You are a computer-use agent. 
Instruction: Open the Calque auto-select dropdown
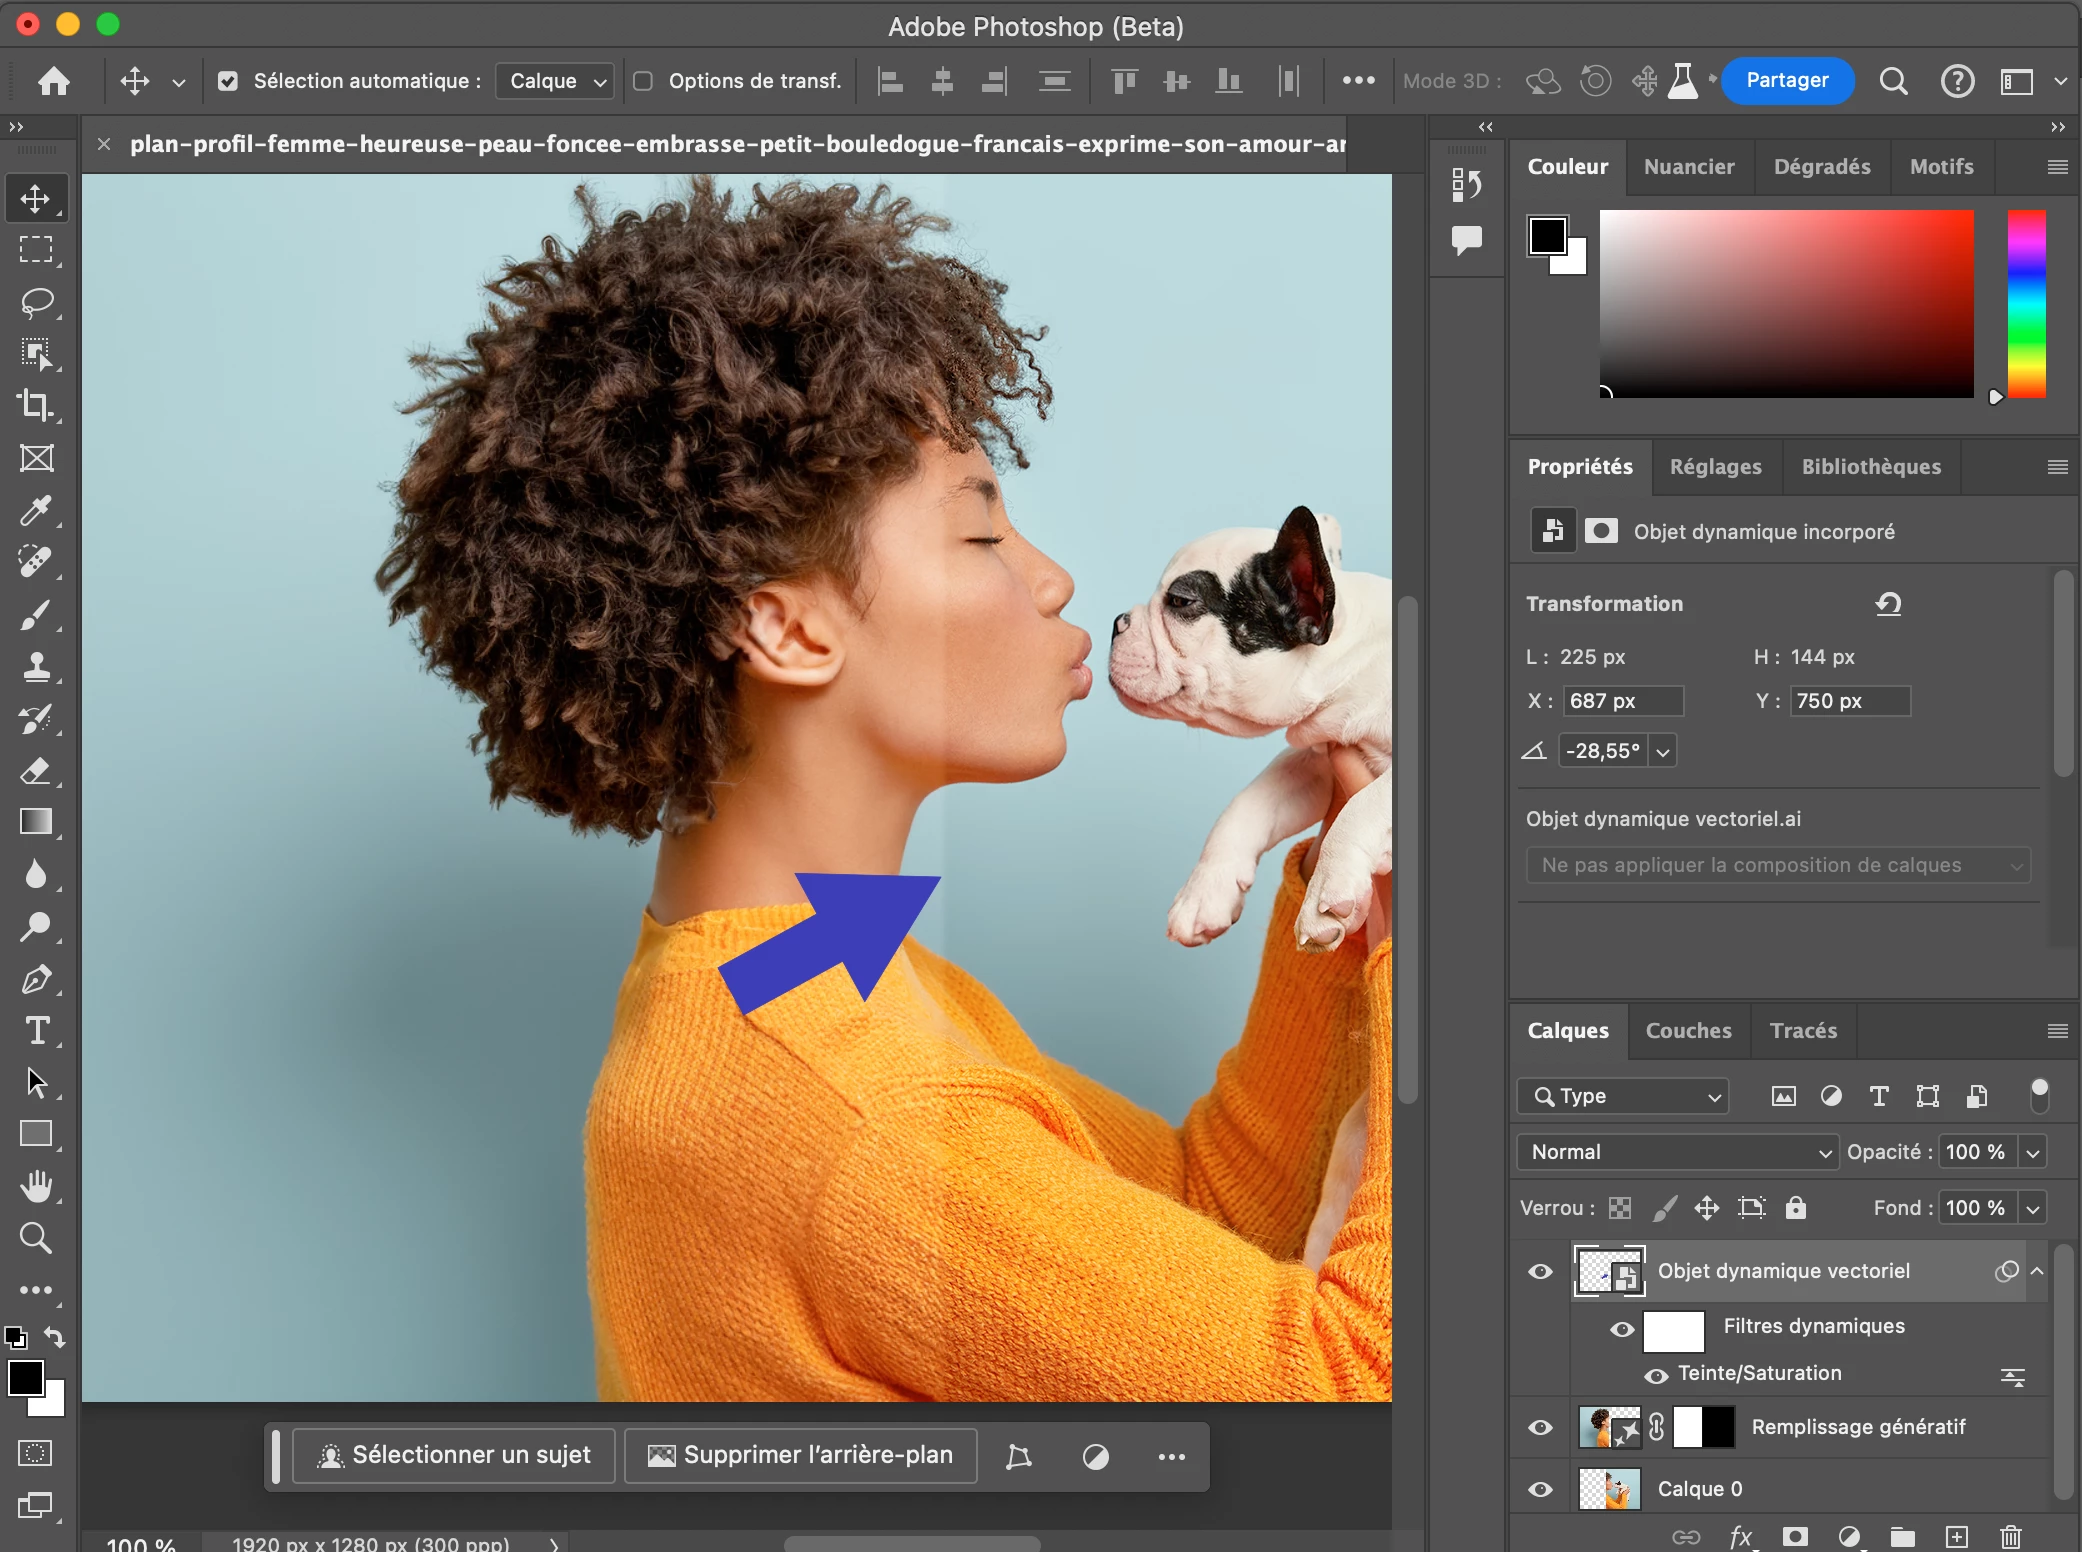556,81
